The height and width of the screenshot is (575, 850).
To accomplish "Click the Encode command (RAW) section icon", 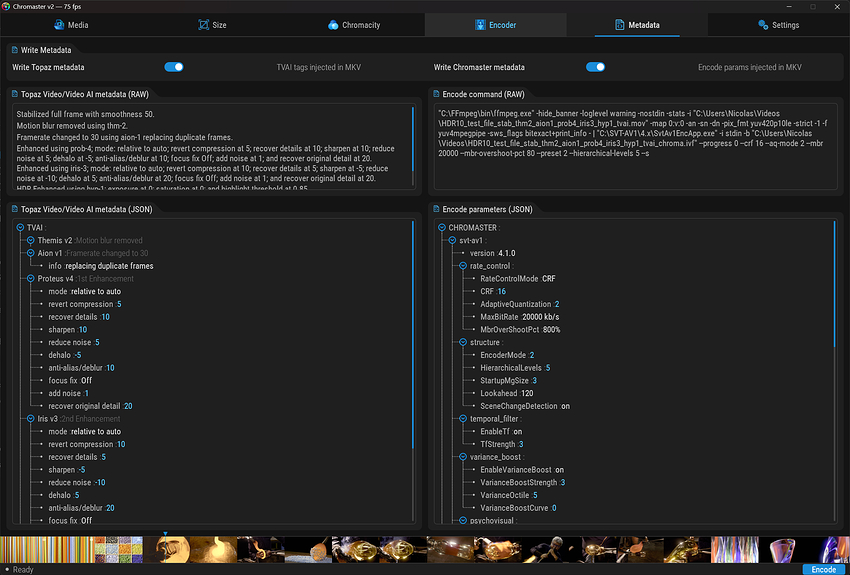I will point(436,94).
